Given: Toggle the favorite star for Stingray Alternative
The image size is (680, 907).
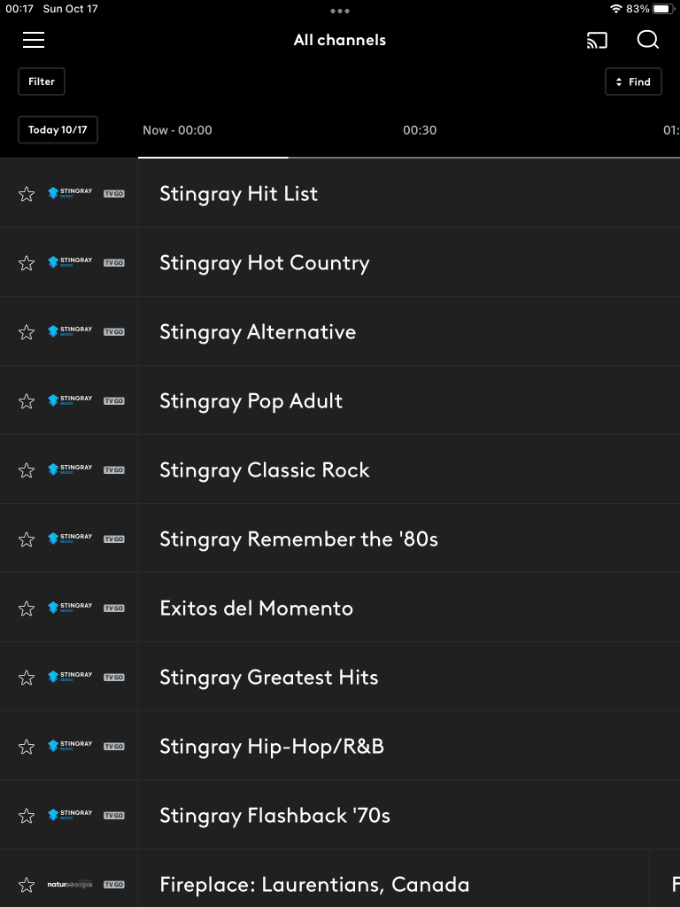Looking at the screenshot, I should (27, 332).
